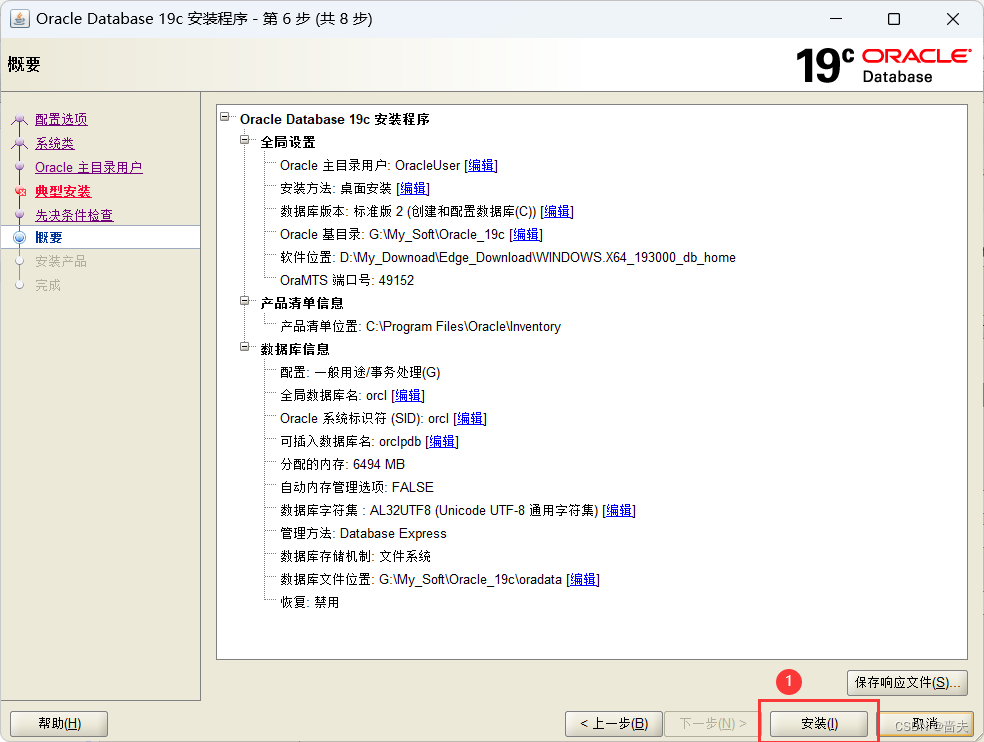984x742 pixels.
Task: Collapse the 全局设置 section
Action: tap(243, 142)
